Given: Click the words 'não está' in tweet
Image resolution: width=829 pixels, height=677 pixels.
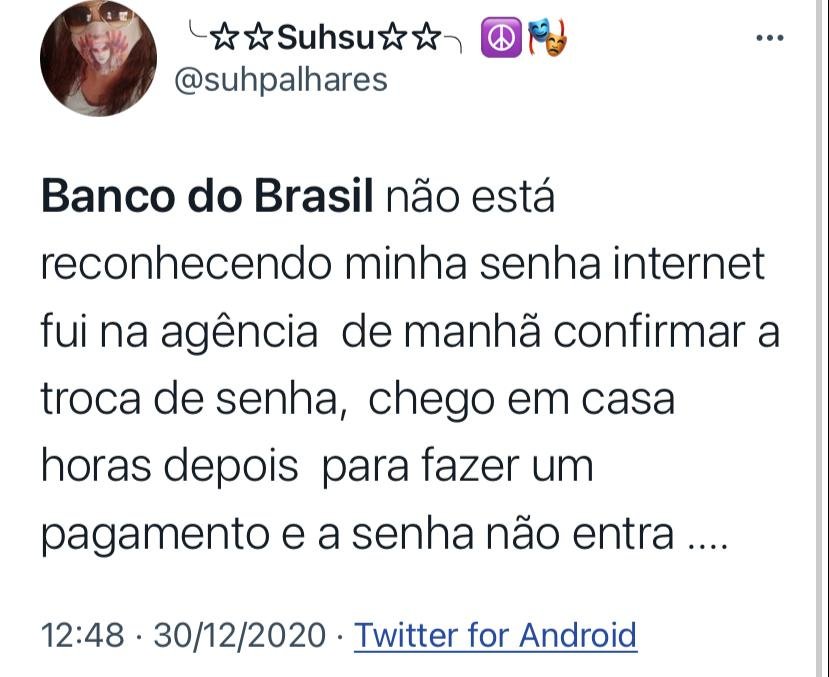Looking at the screenshot, I should (x=471, y=197).
